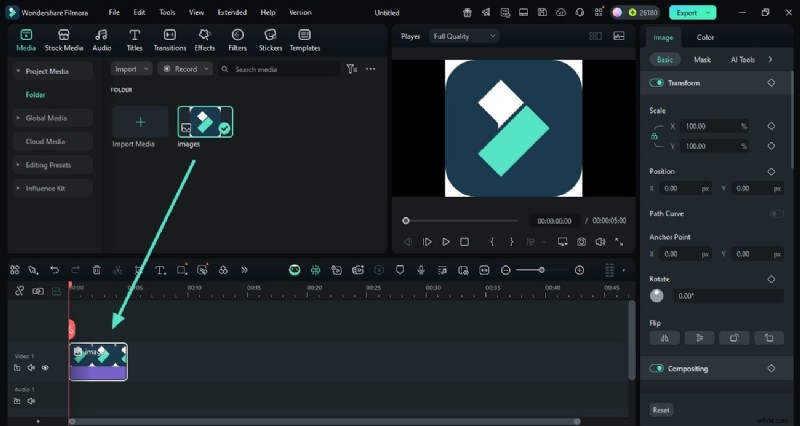Open the Export button dropdown arrow
The image size is (800, 426).
tap(708, 13)
